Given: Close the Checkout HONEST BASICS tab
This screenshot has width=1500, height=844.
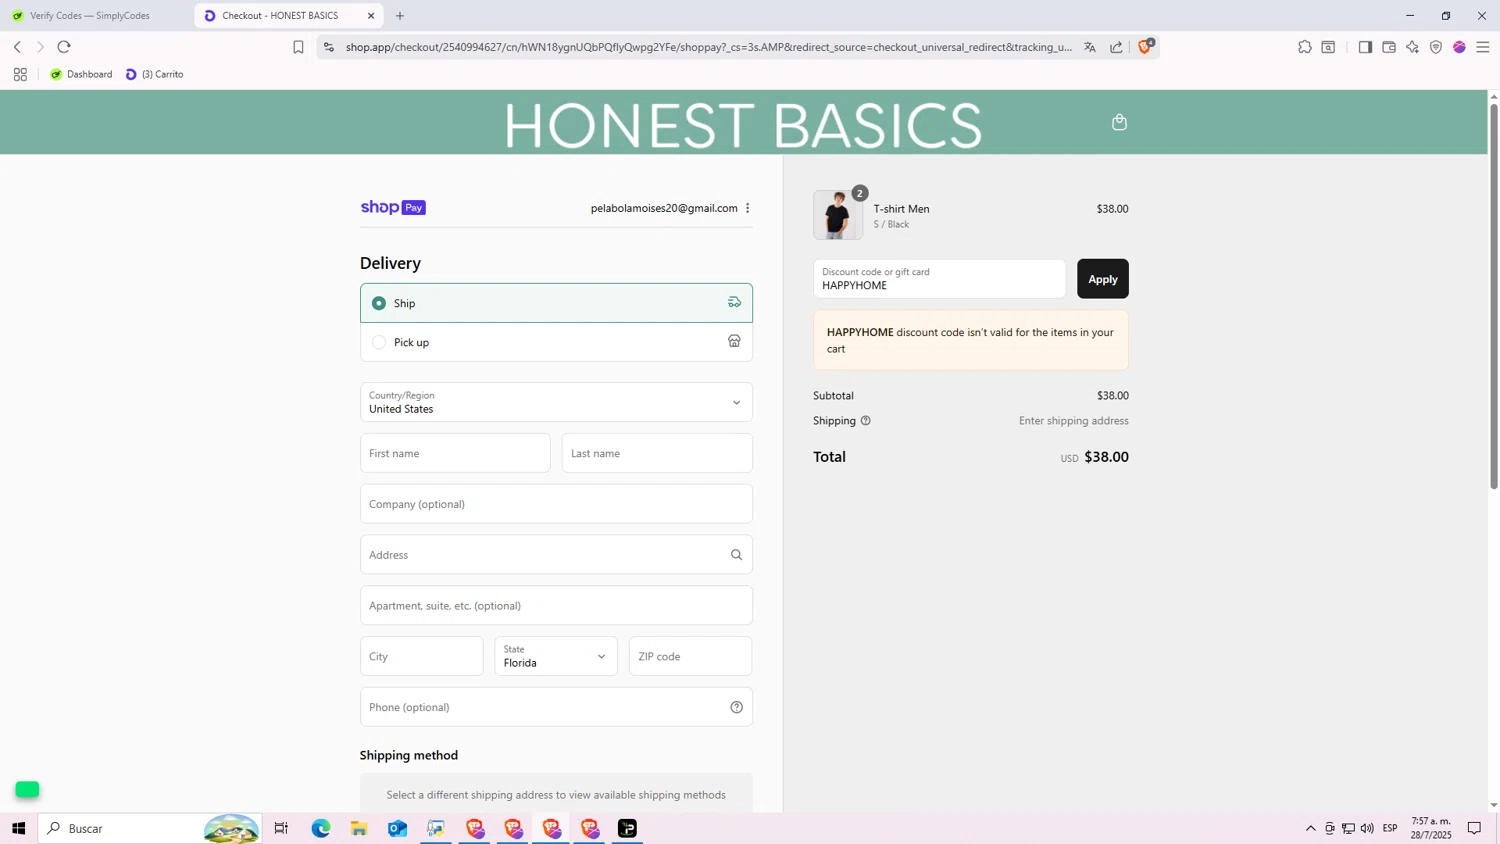Looking at the screenshot, I should [371, 16].
